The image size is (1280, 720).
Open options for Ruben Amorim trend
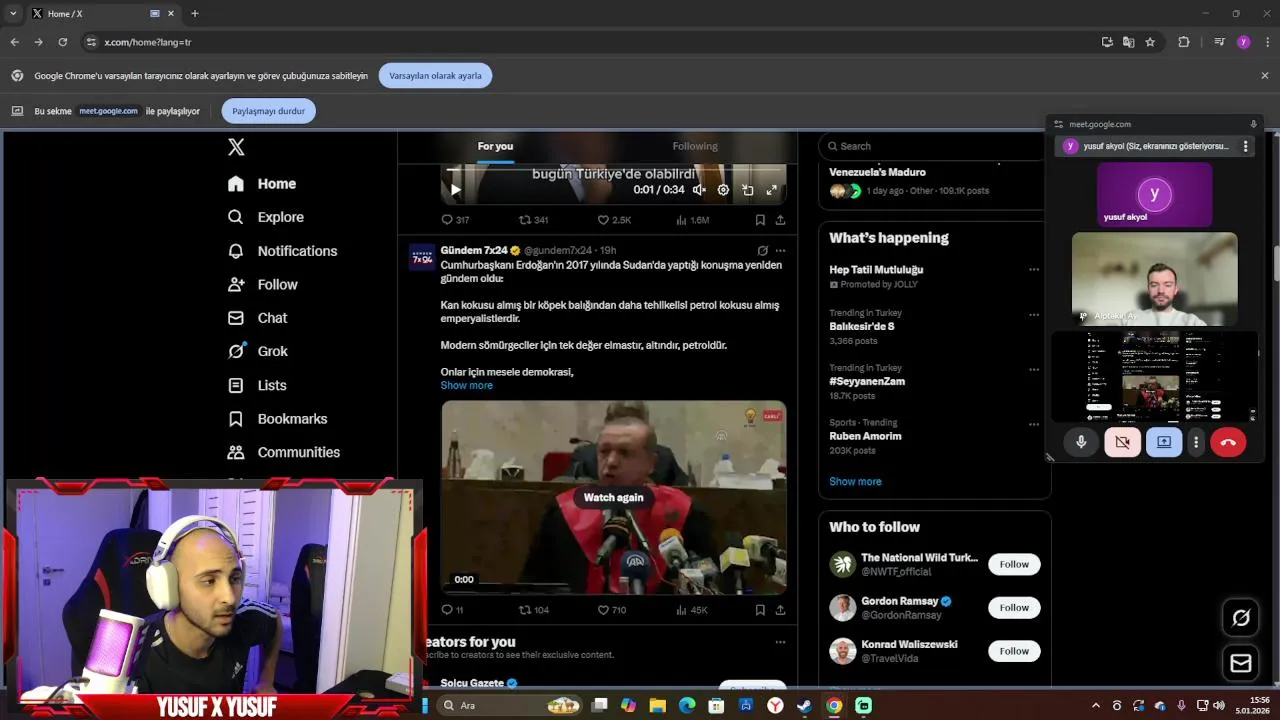click(1034, 424)
